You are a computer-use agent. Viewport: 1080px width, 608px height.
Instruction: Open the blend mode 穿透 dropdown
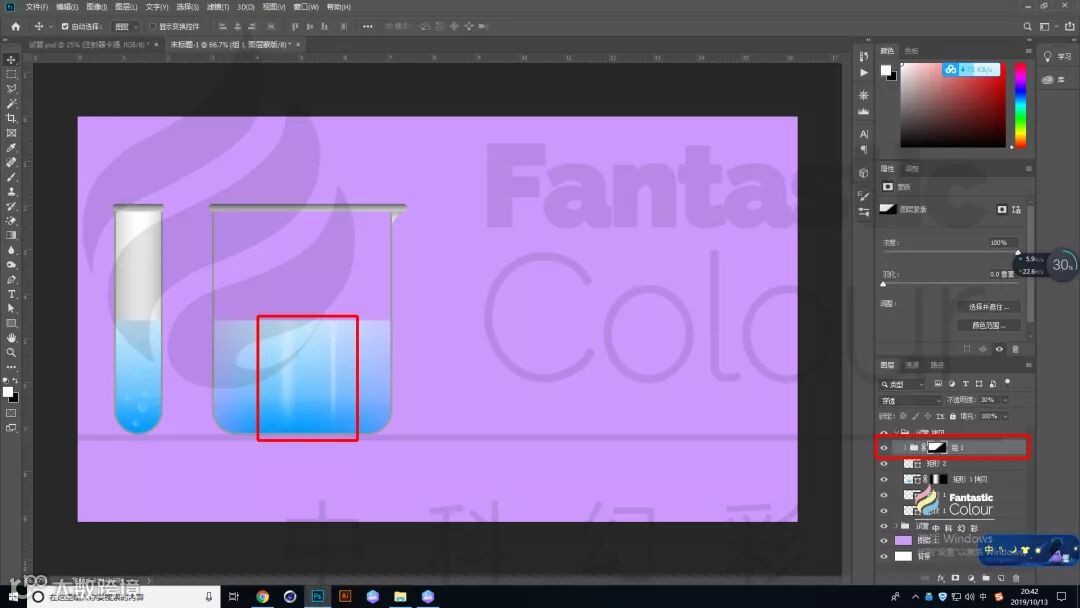point(910,400)
